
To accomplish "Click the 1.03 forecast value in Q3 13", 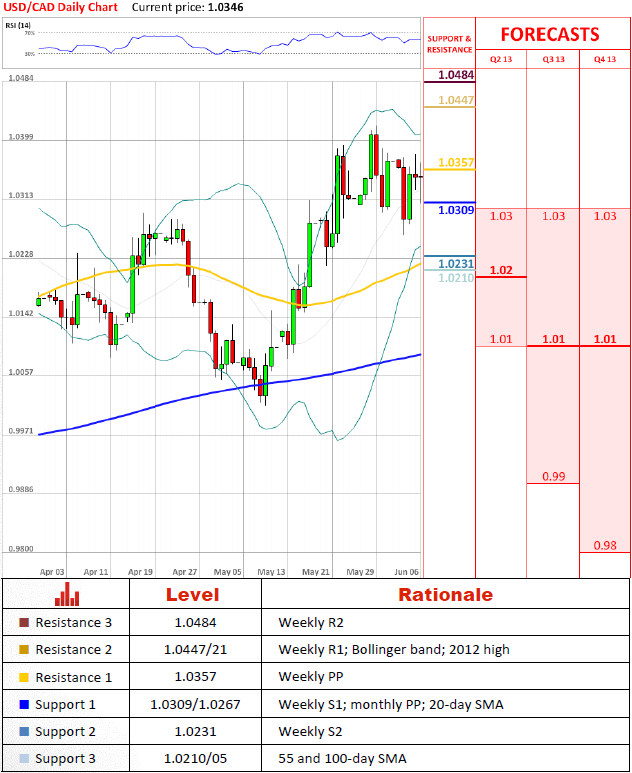I will pyautogui.click(x=554, y=216).
